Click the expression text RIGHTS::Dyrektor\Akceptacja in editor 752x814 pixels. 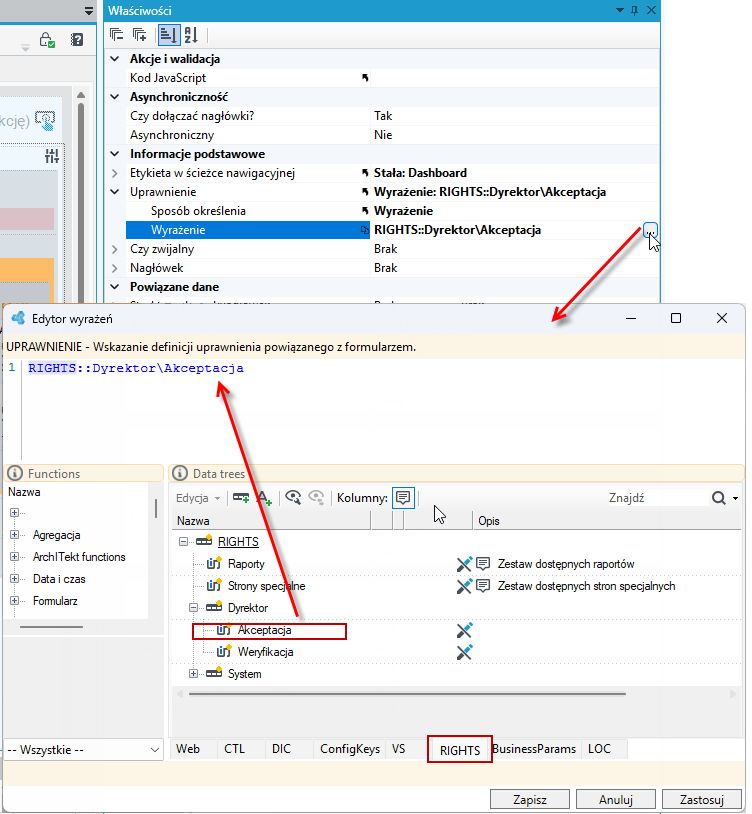click(135, 368)
